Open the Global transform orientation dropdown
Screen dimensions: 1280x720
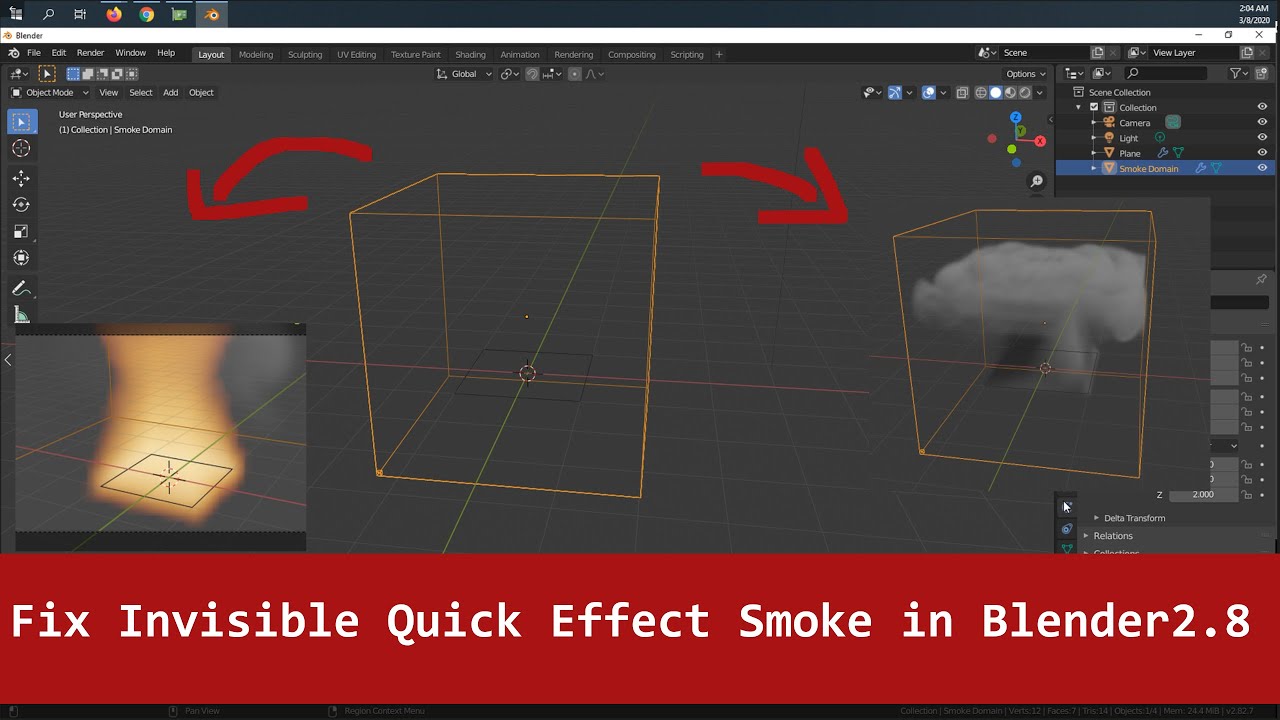click(465, 74)
